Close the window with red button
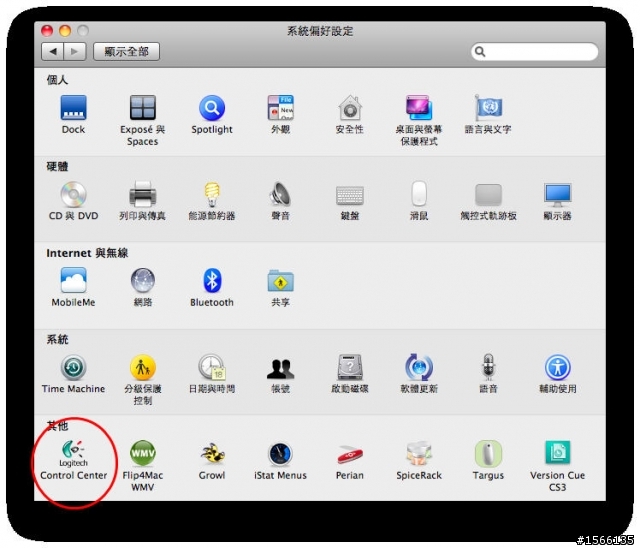Screen dimensions: 640x548 tap(47, 31)
